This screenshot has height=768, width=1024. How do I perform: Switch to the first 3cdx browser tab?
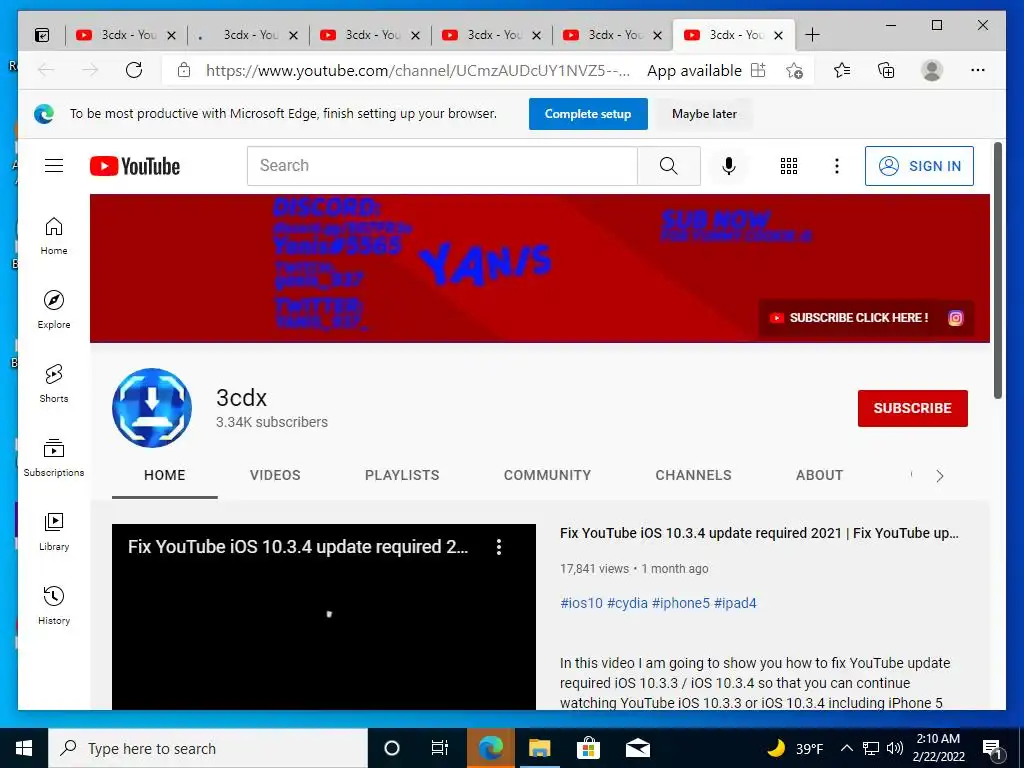pyautogui.click(x=125, y=35)
